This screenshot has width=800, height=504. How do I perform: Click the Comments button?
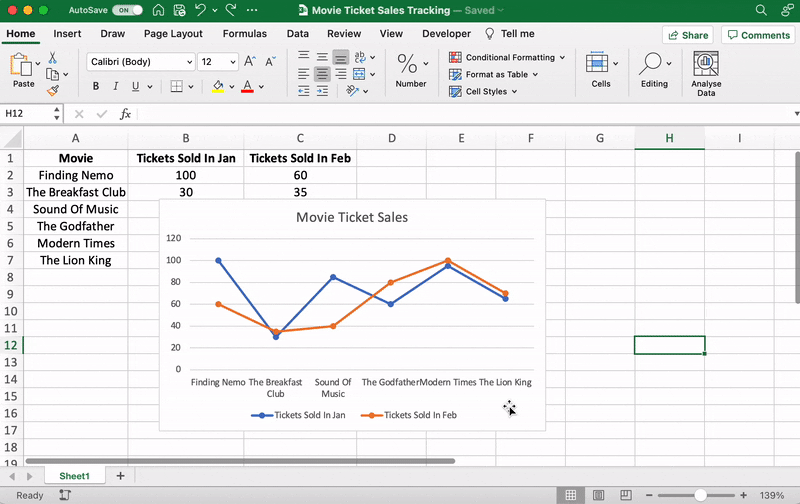[x=758, y=35]
